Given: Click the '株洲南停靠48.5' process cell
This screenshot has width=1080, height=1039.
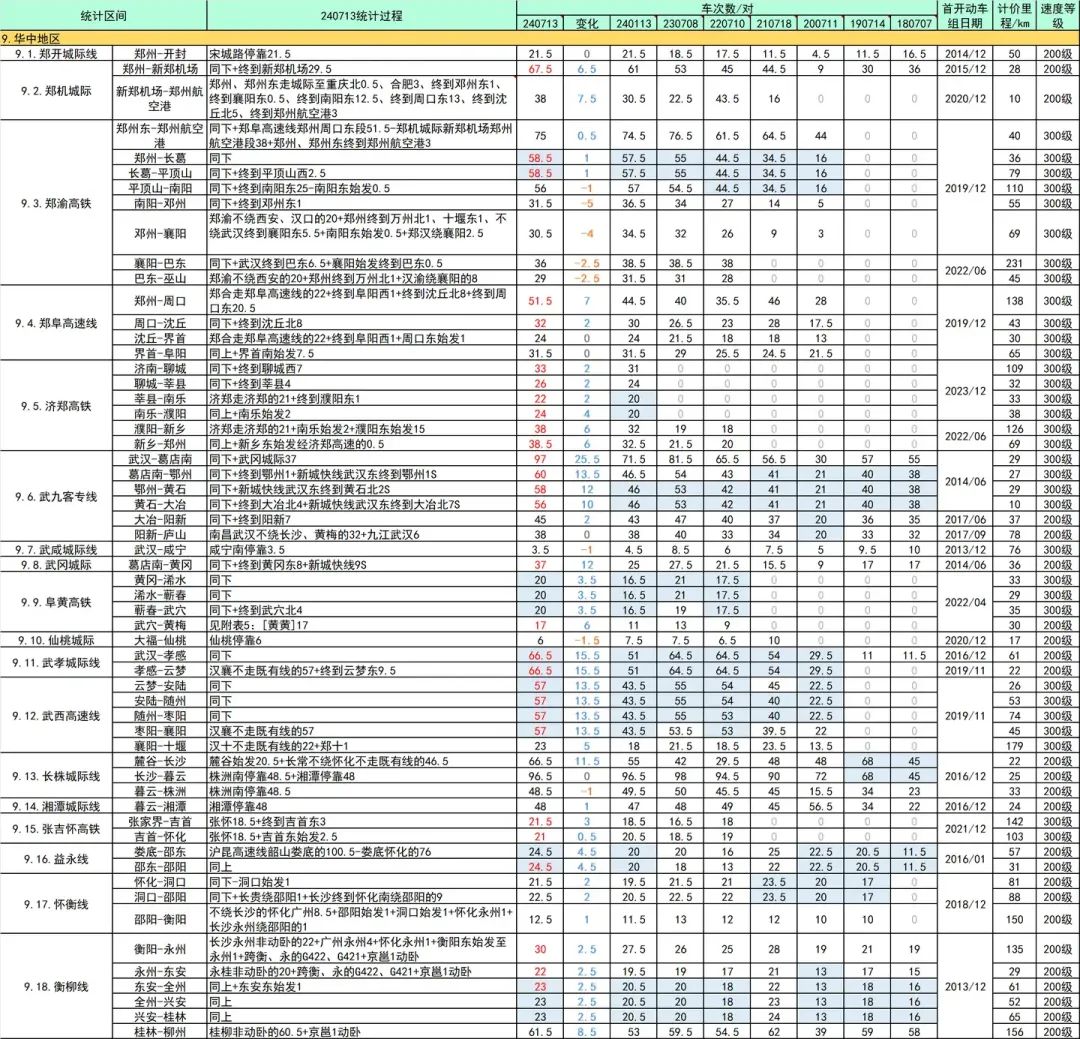Looking at the screenshot, I should pos(362,792).
